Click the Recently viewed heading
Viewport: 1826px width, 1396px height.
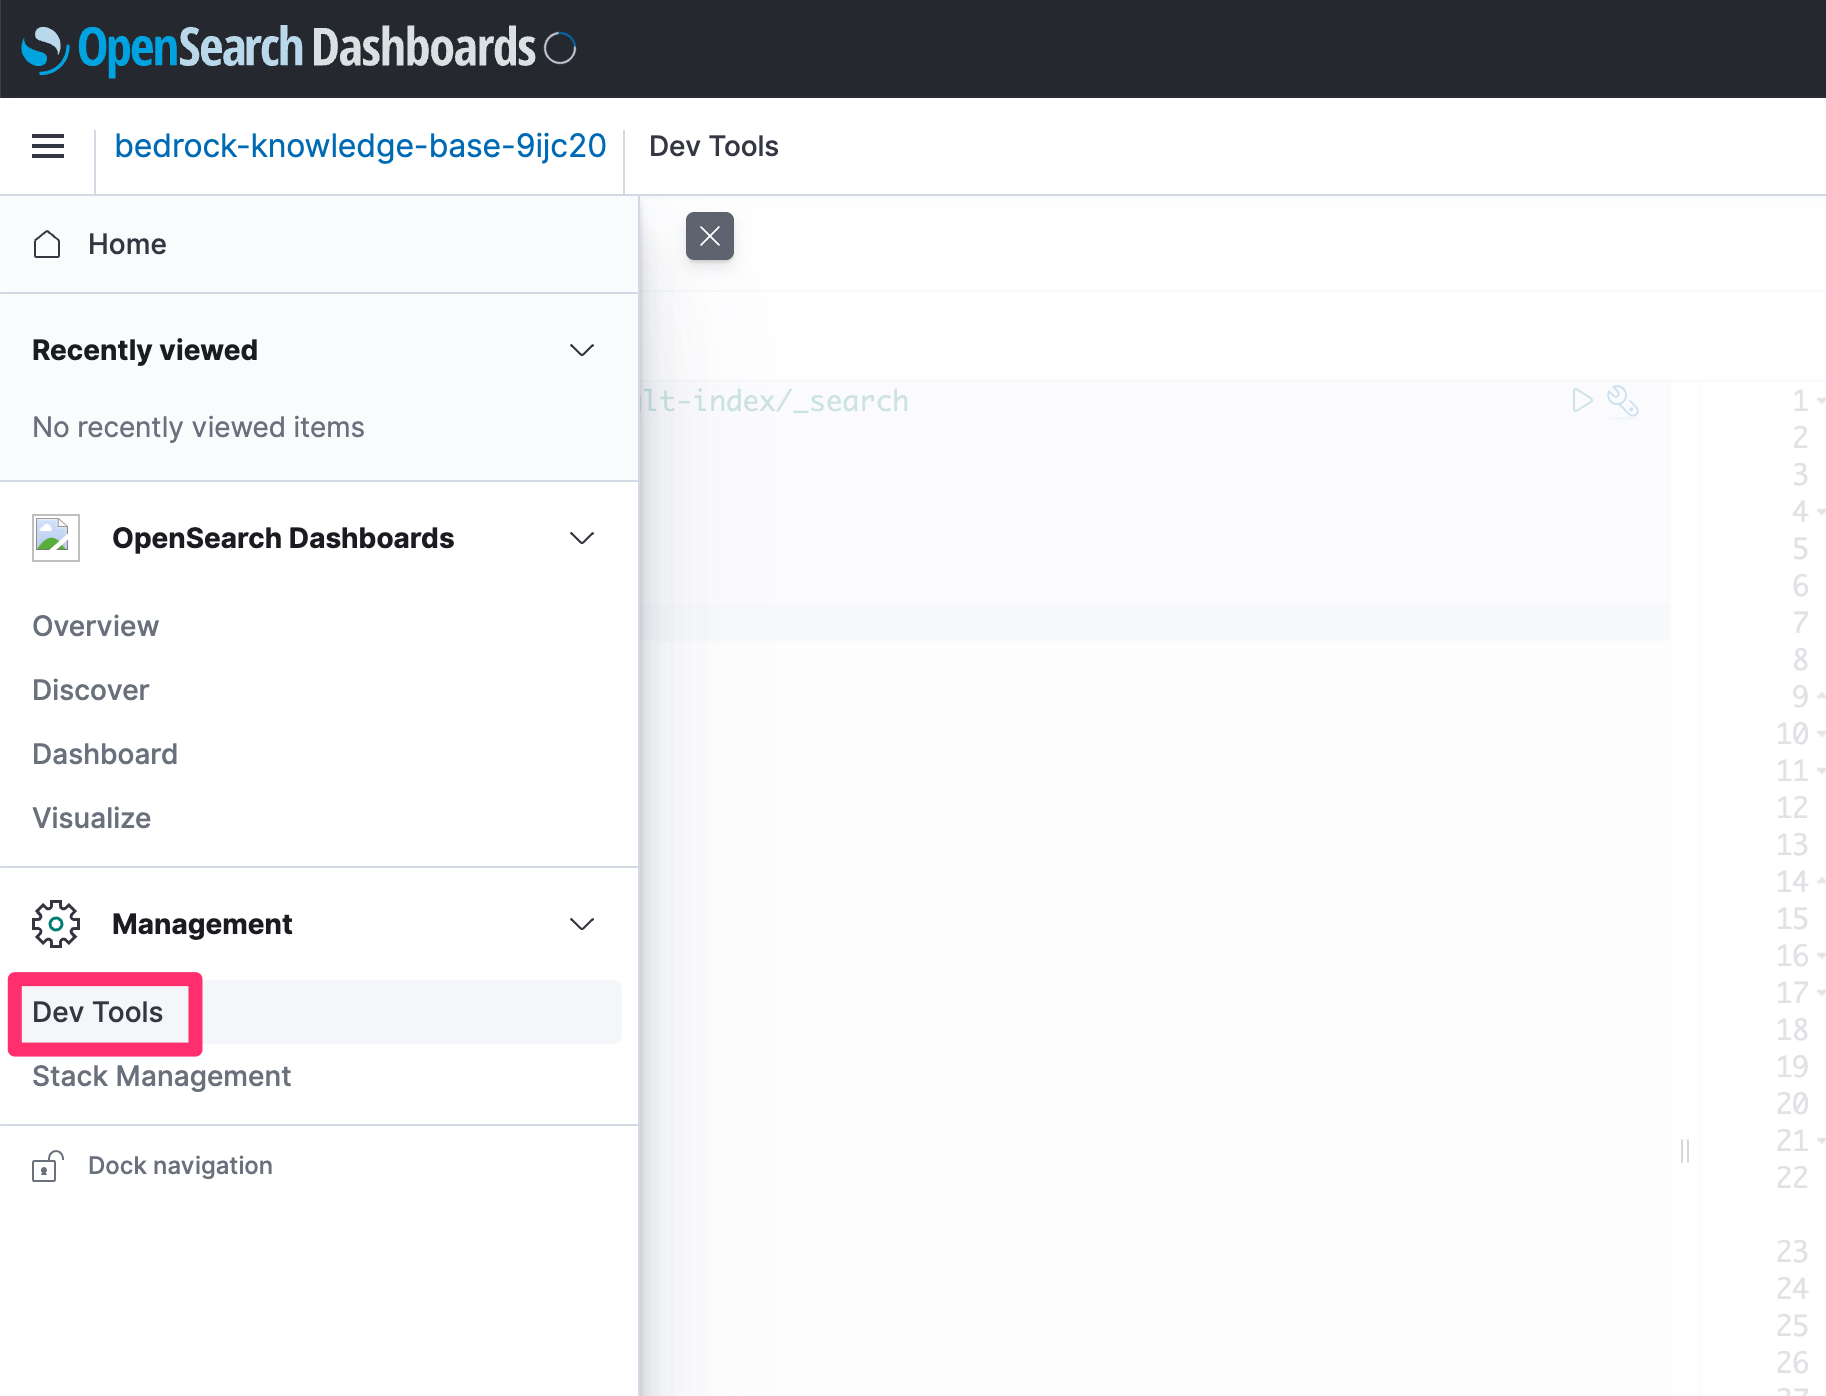[x=145, y=350]
